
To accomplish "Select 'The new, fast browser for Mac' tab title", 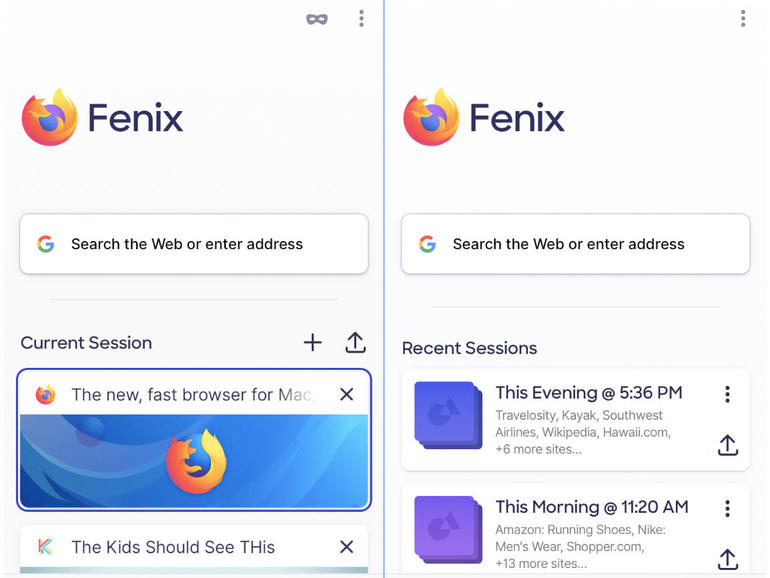I will [x=193, y=394].
